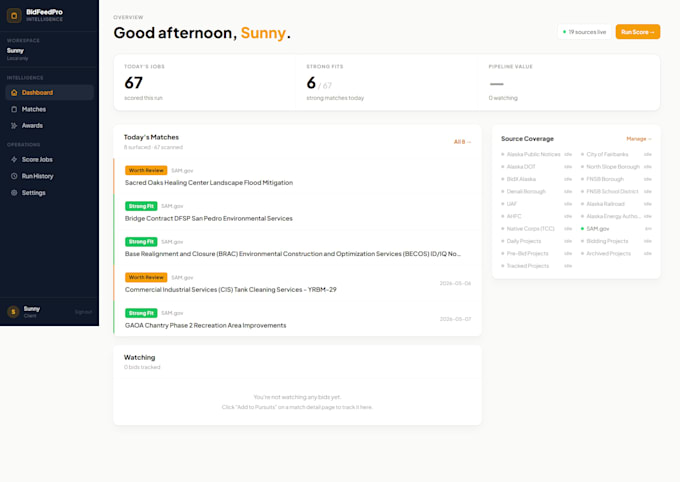Image resolution: width=680 pixels, height=482 pixels.
Task: Click Daily Projects source
Action: 536,241
